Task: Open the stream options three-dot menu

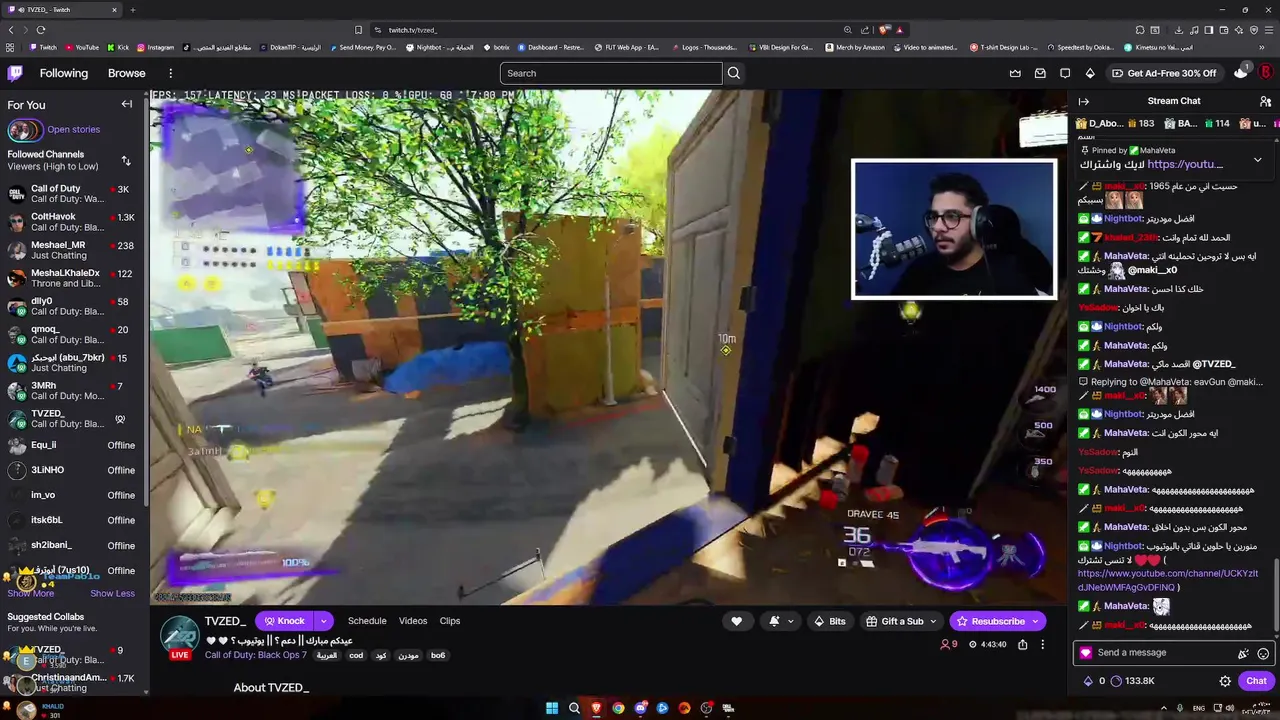Action: tap(1042, 645)
